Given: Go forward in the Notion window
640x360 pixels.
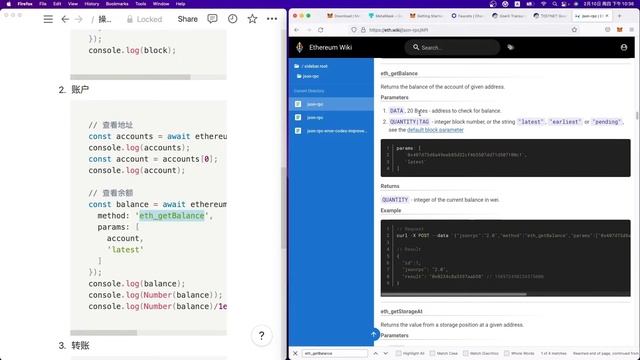Looking at the screenshot, I should (x=79, y=19).
